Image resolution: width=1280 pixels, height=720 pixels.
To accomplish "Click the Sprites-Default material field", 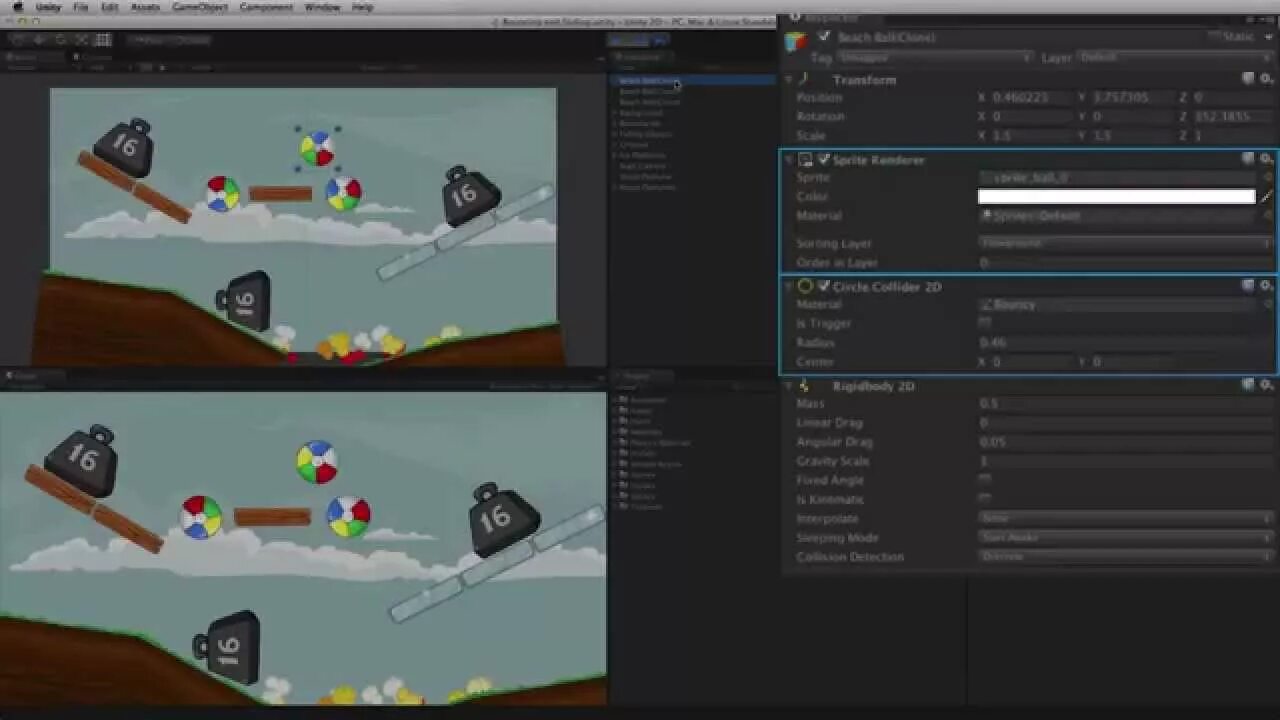I will [x=1118, y=216].
